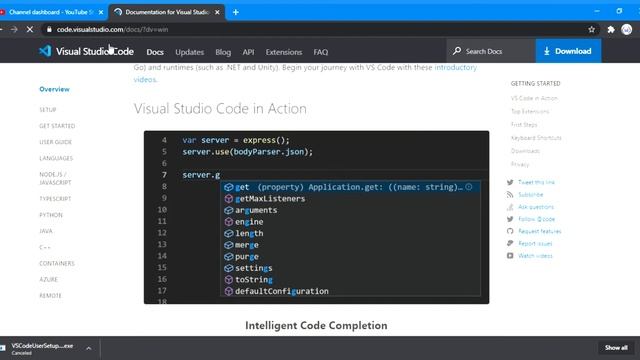The image size is (640, 360).
Task: Jump to Keyboard Shortcuts section
Action: 536,138
